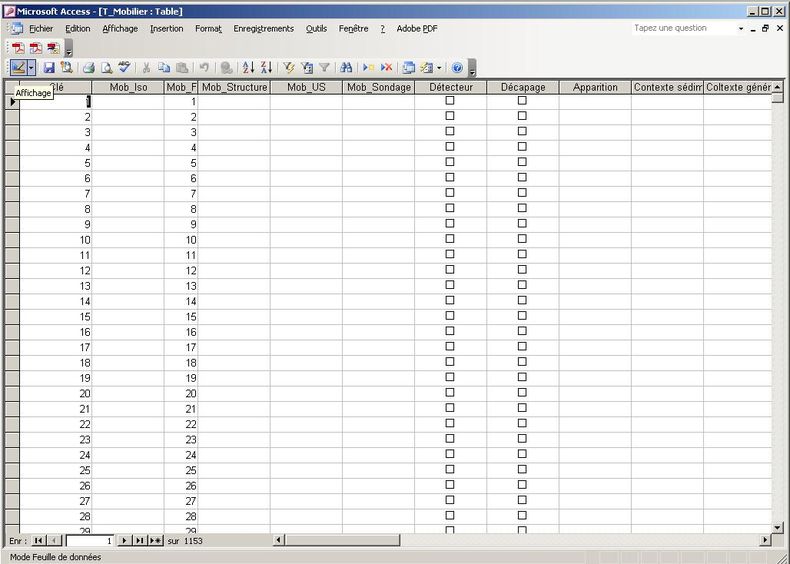The width and height of the screenshot is (790, 564).
Task: Click the Design view (Affichage) toolbar icon
Action: [x=19, y=68]
